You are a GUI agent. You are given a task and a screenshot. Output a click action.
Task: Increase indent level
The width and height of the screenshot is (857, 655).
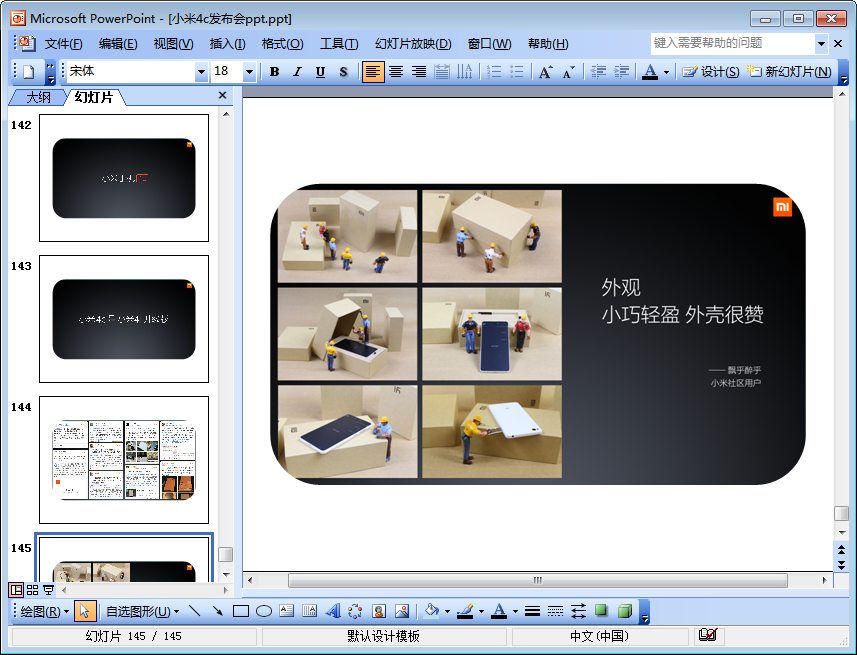tap(621, 72)
